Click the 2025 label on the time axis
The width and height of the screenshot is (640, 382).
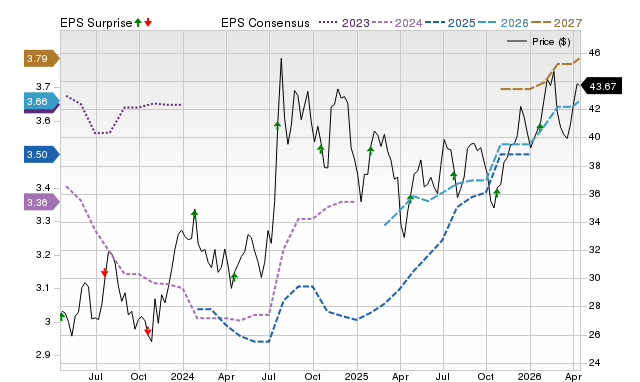(356, 376)
